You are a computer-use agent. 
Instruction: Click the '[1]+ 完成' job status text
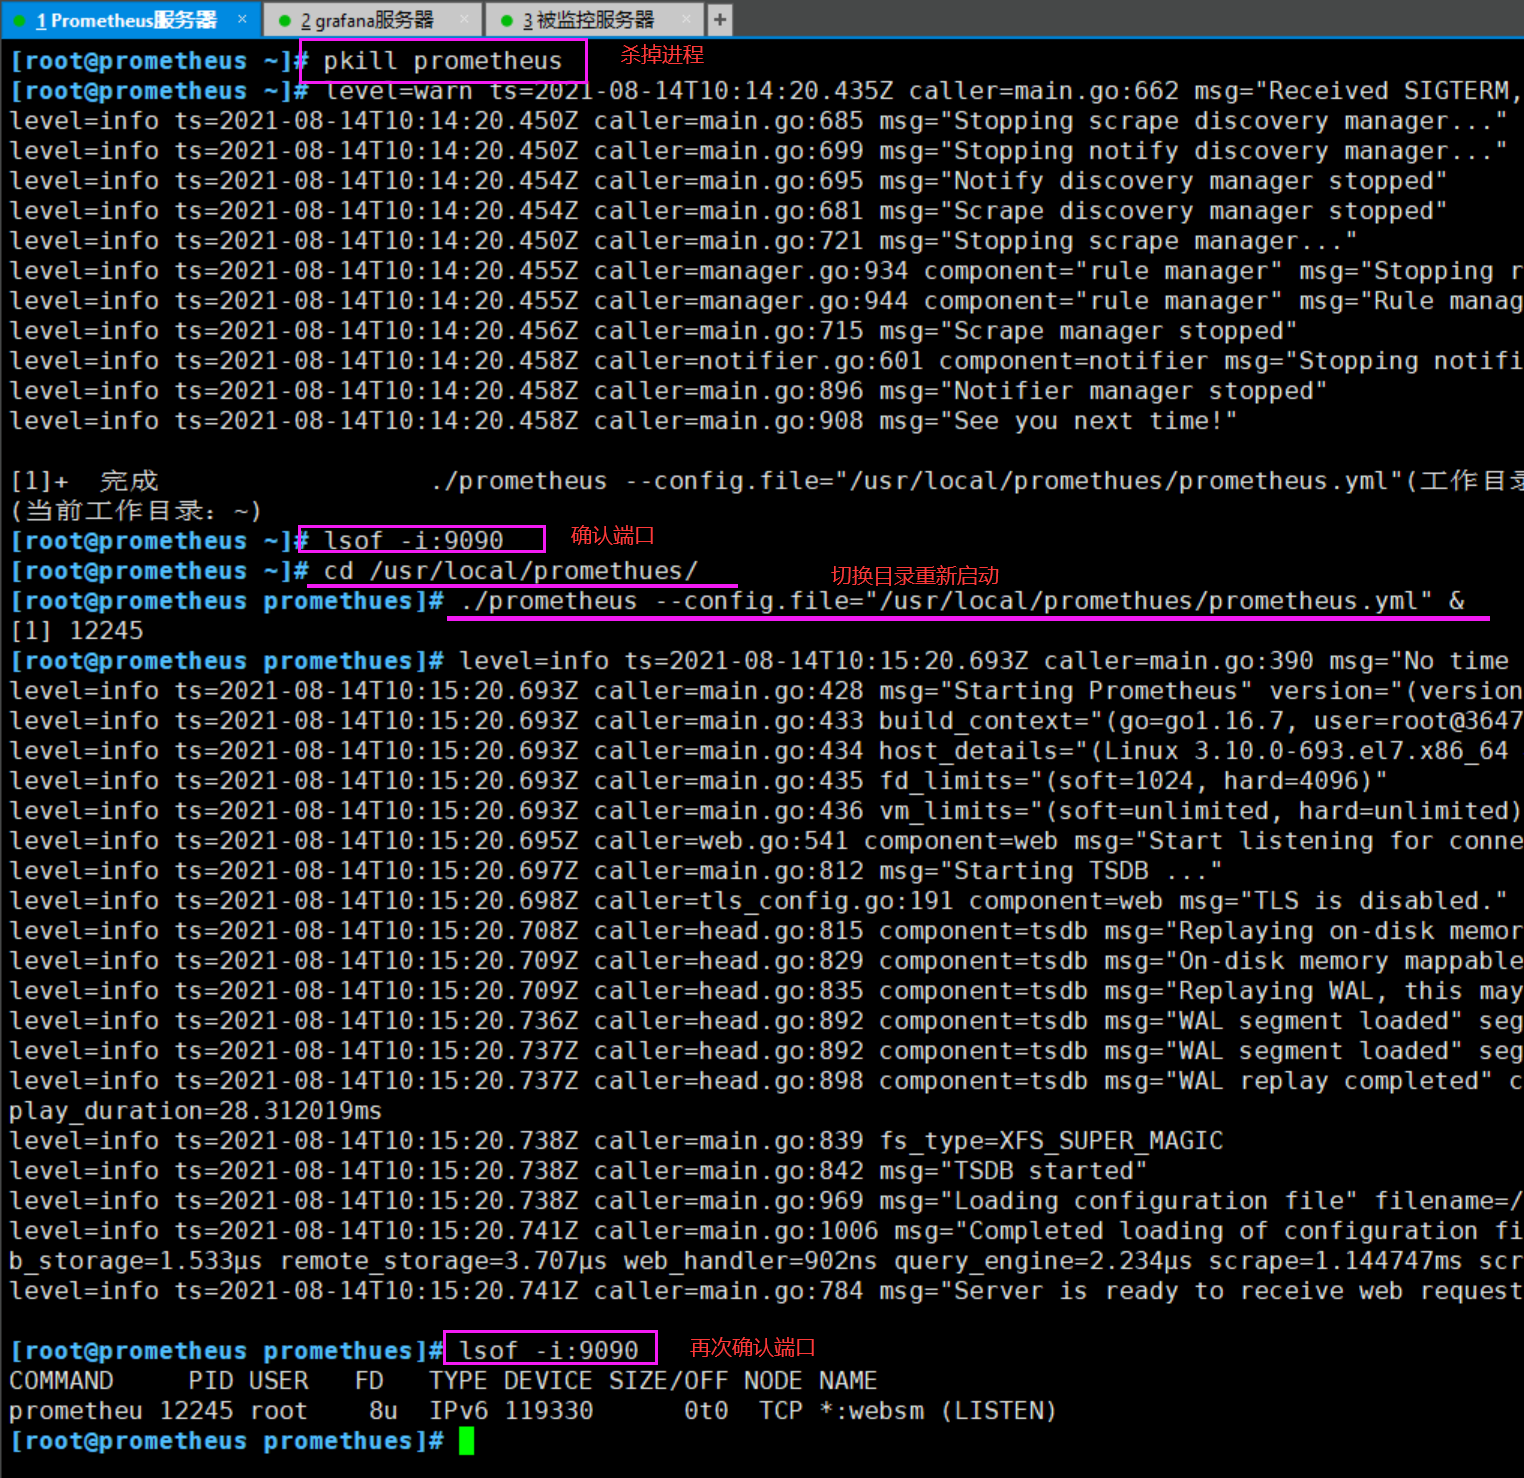tap(84, 481)
